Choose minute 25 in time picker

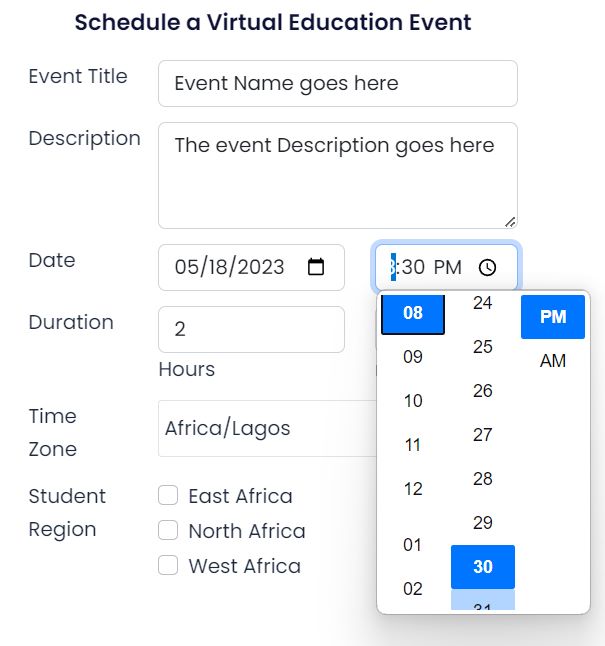(482, 347)
